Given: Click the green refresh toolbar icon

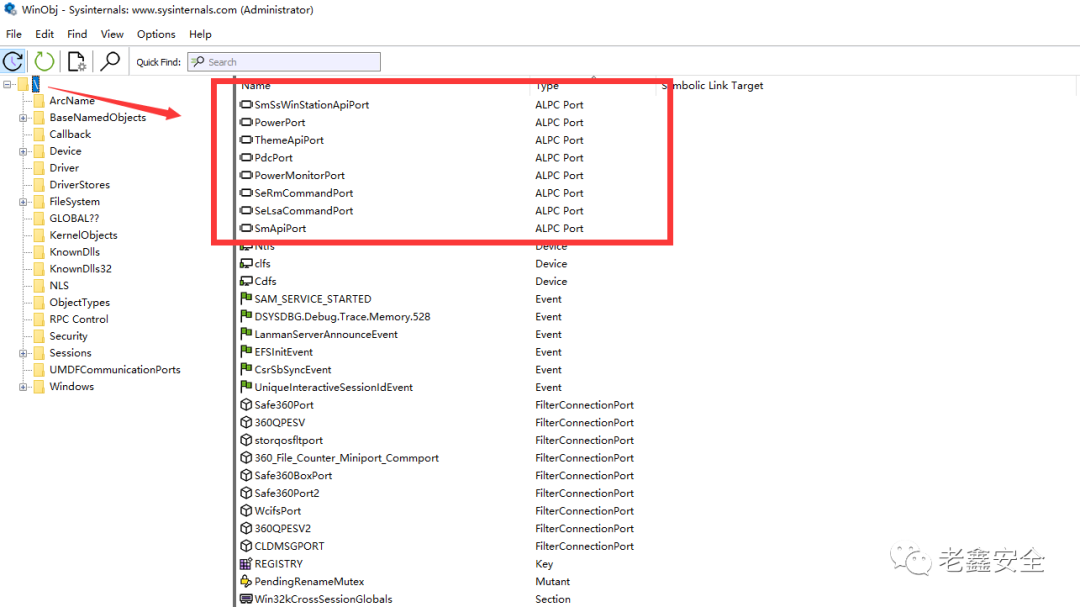Looking at the screenshot, I should tap(44, 61).
